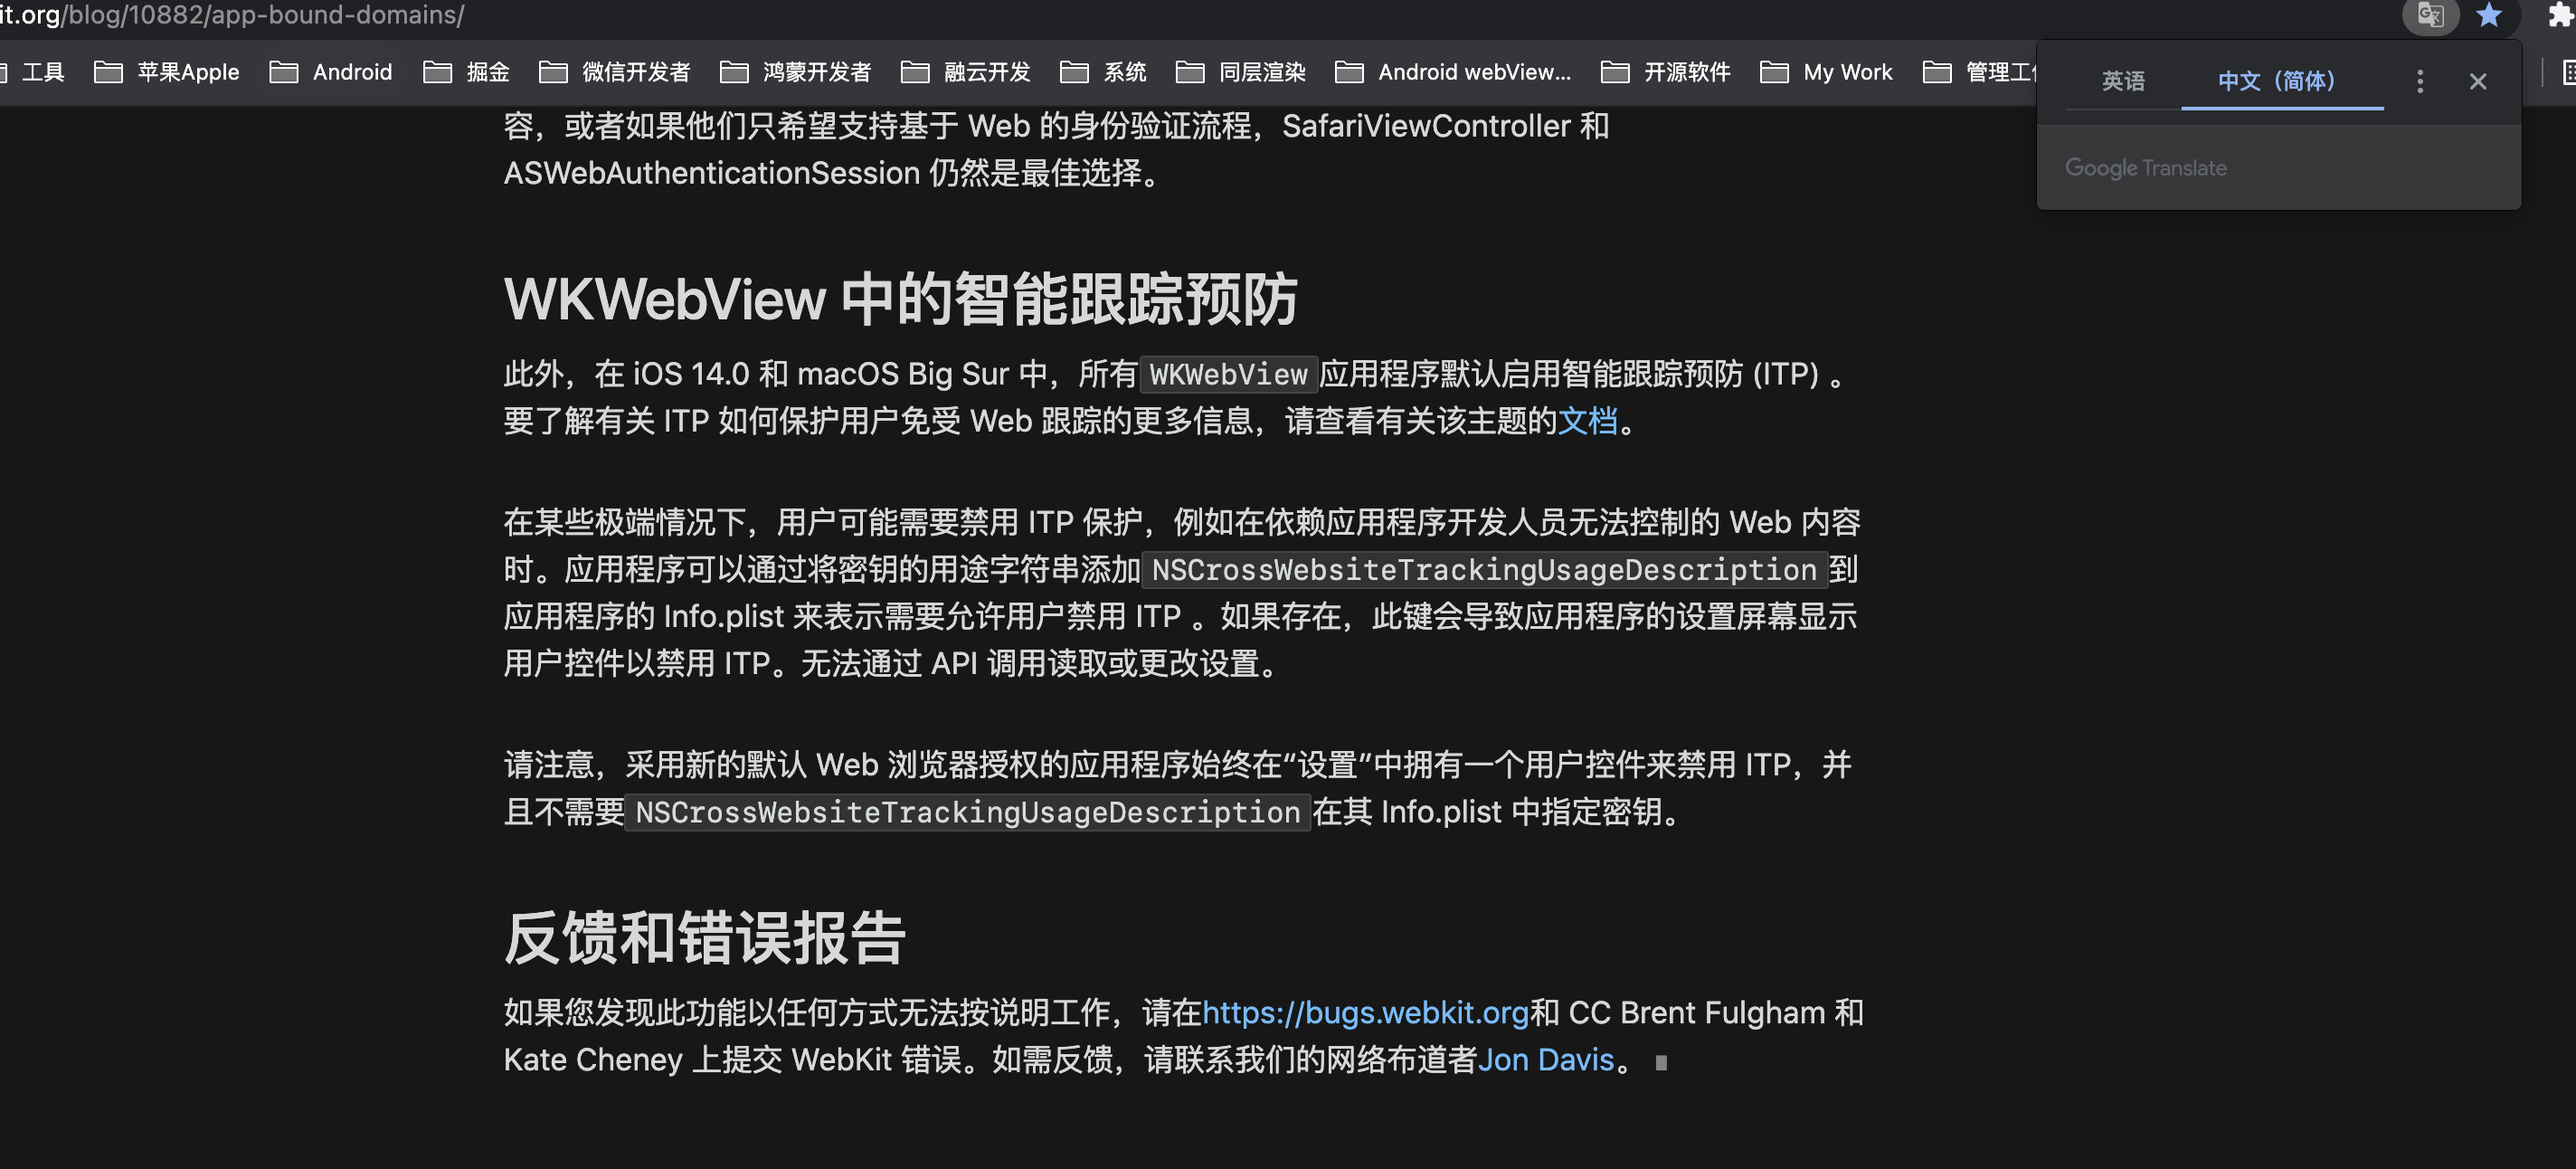2576x1169 pixels.
Task: Close the Google Translate popup
Action: (2477, 81)
